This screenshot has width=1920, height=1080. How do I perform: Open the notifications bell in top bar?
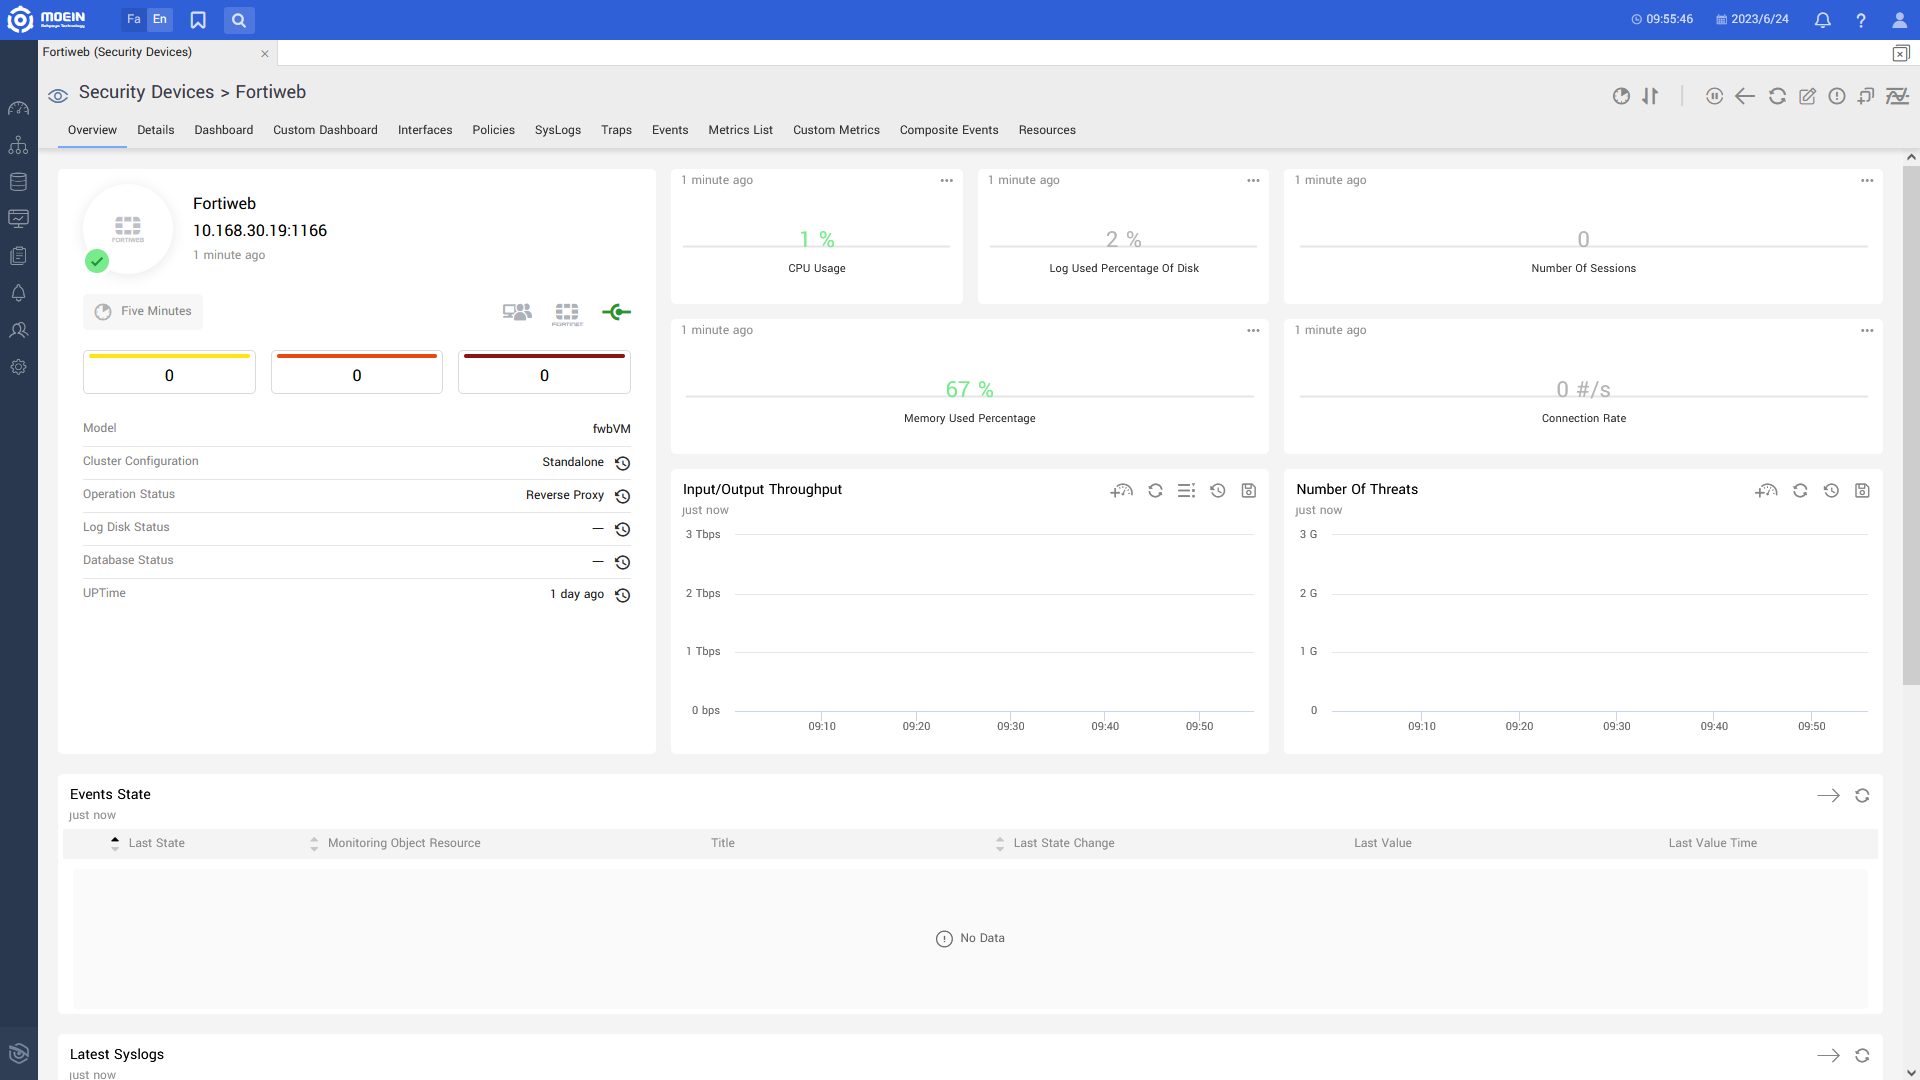point(1822,20)
